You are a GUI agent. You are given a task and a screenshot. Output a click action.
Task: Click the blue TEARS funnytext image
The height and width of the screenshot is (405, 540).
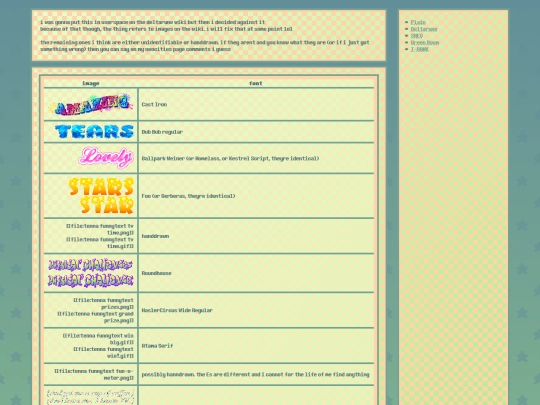click(x=94, y=132)
